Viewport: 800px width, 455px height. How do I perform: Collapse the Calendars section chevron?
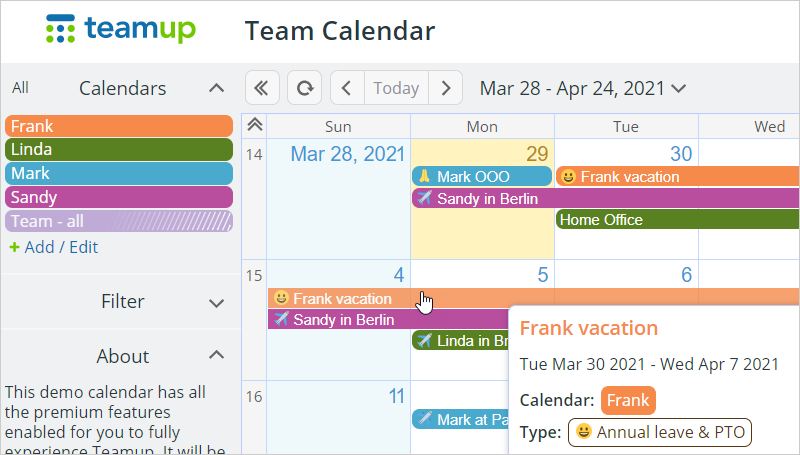click(216, 88)
